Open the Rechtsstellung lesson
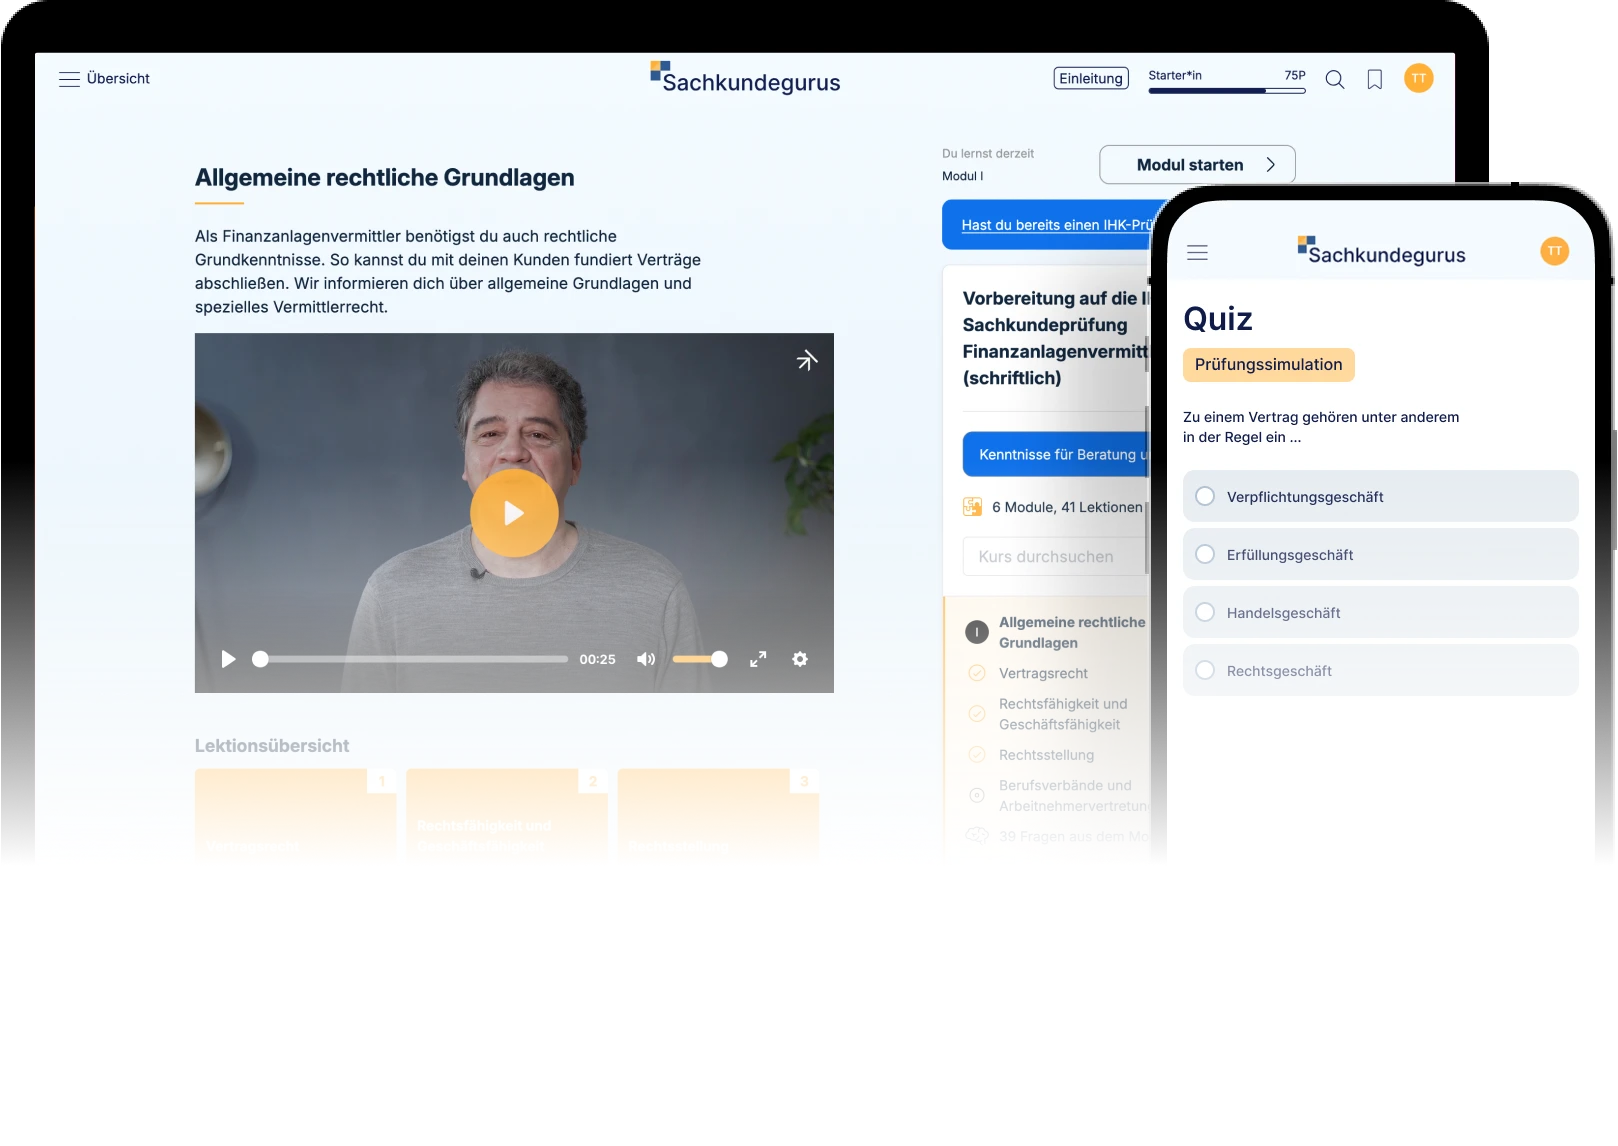This screenshot has height=1146, width=1618. [1046, 755]
